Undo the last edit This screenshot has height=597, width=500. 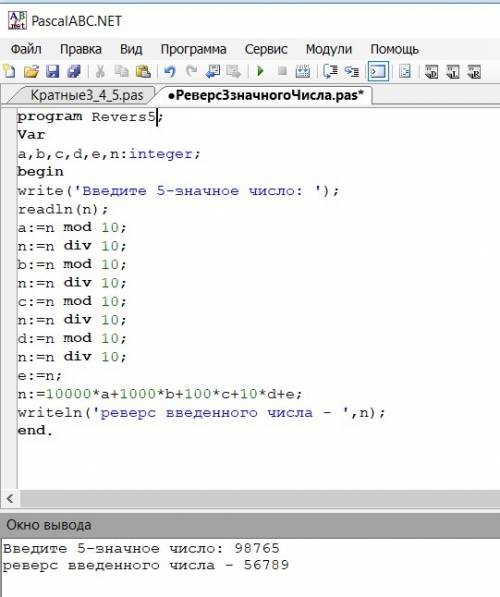click(x=169, y=72)
